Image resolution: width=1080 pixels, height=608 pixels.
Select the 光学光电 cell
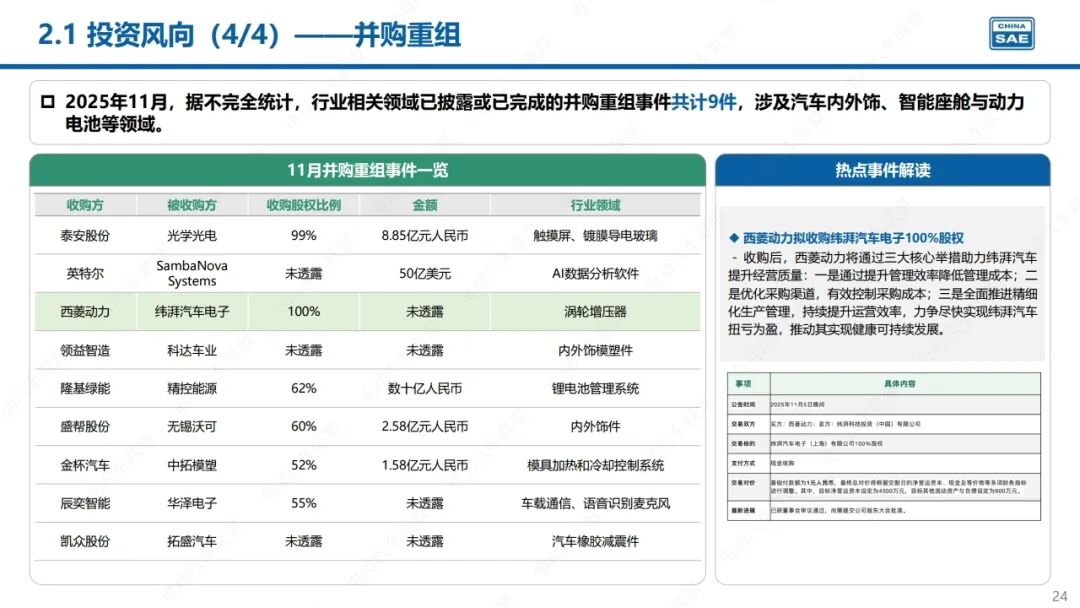(x=191, y=235)
